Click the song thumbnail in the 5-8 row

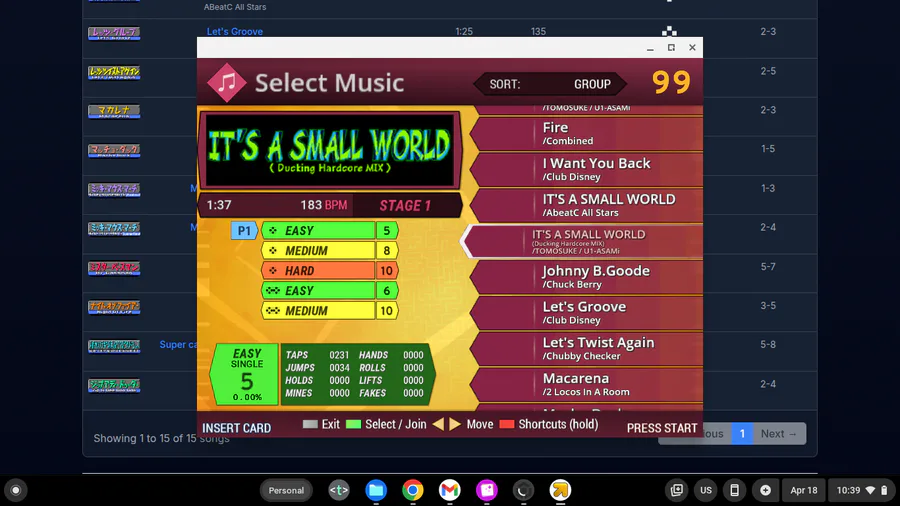coord(114,346)
